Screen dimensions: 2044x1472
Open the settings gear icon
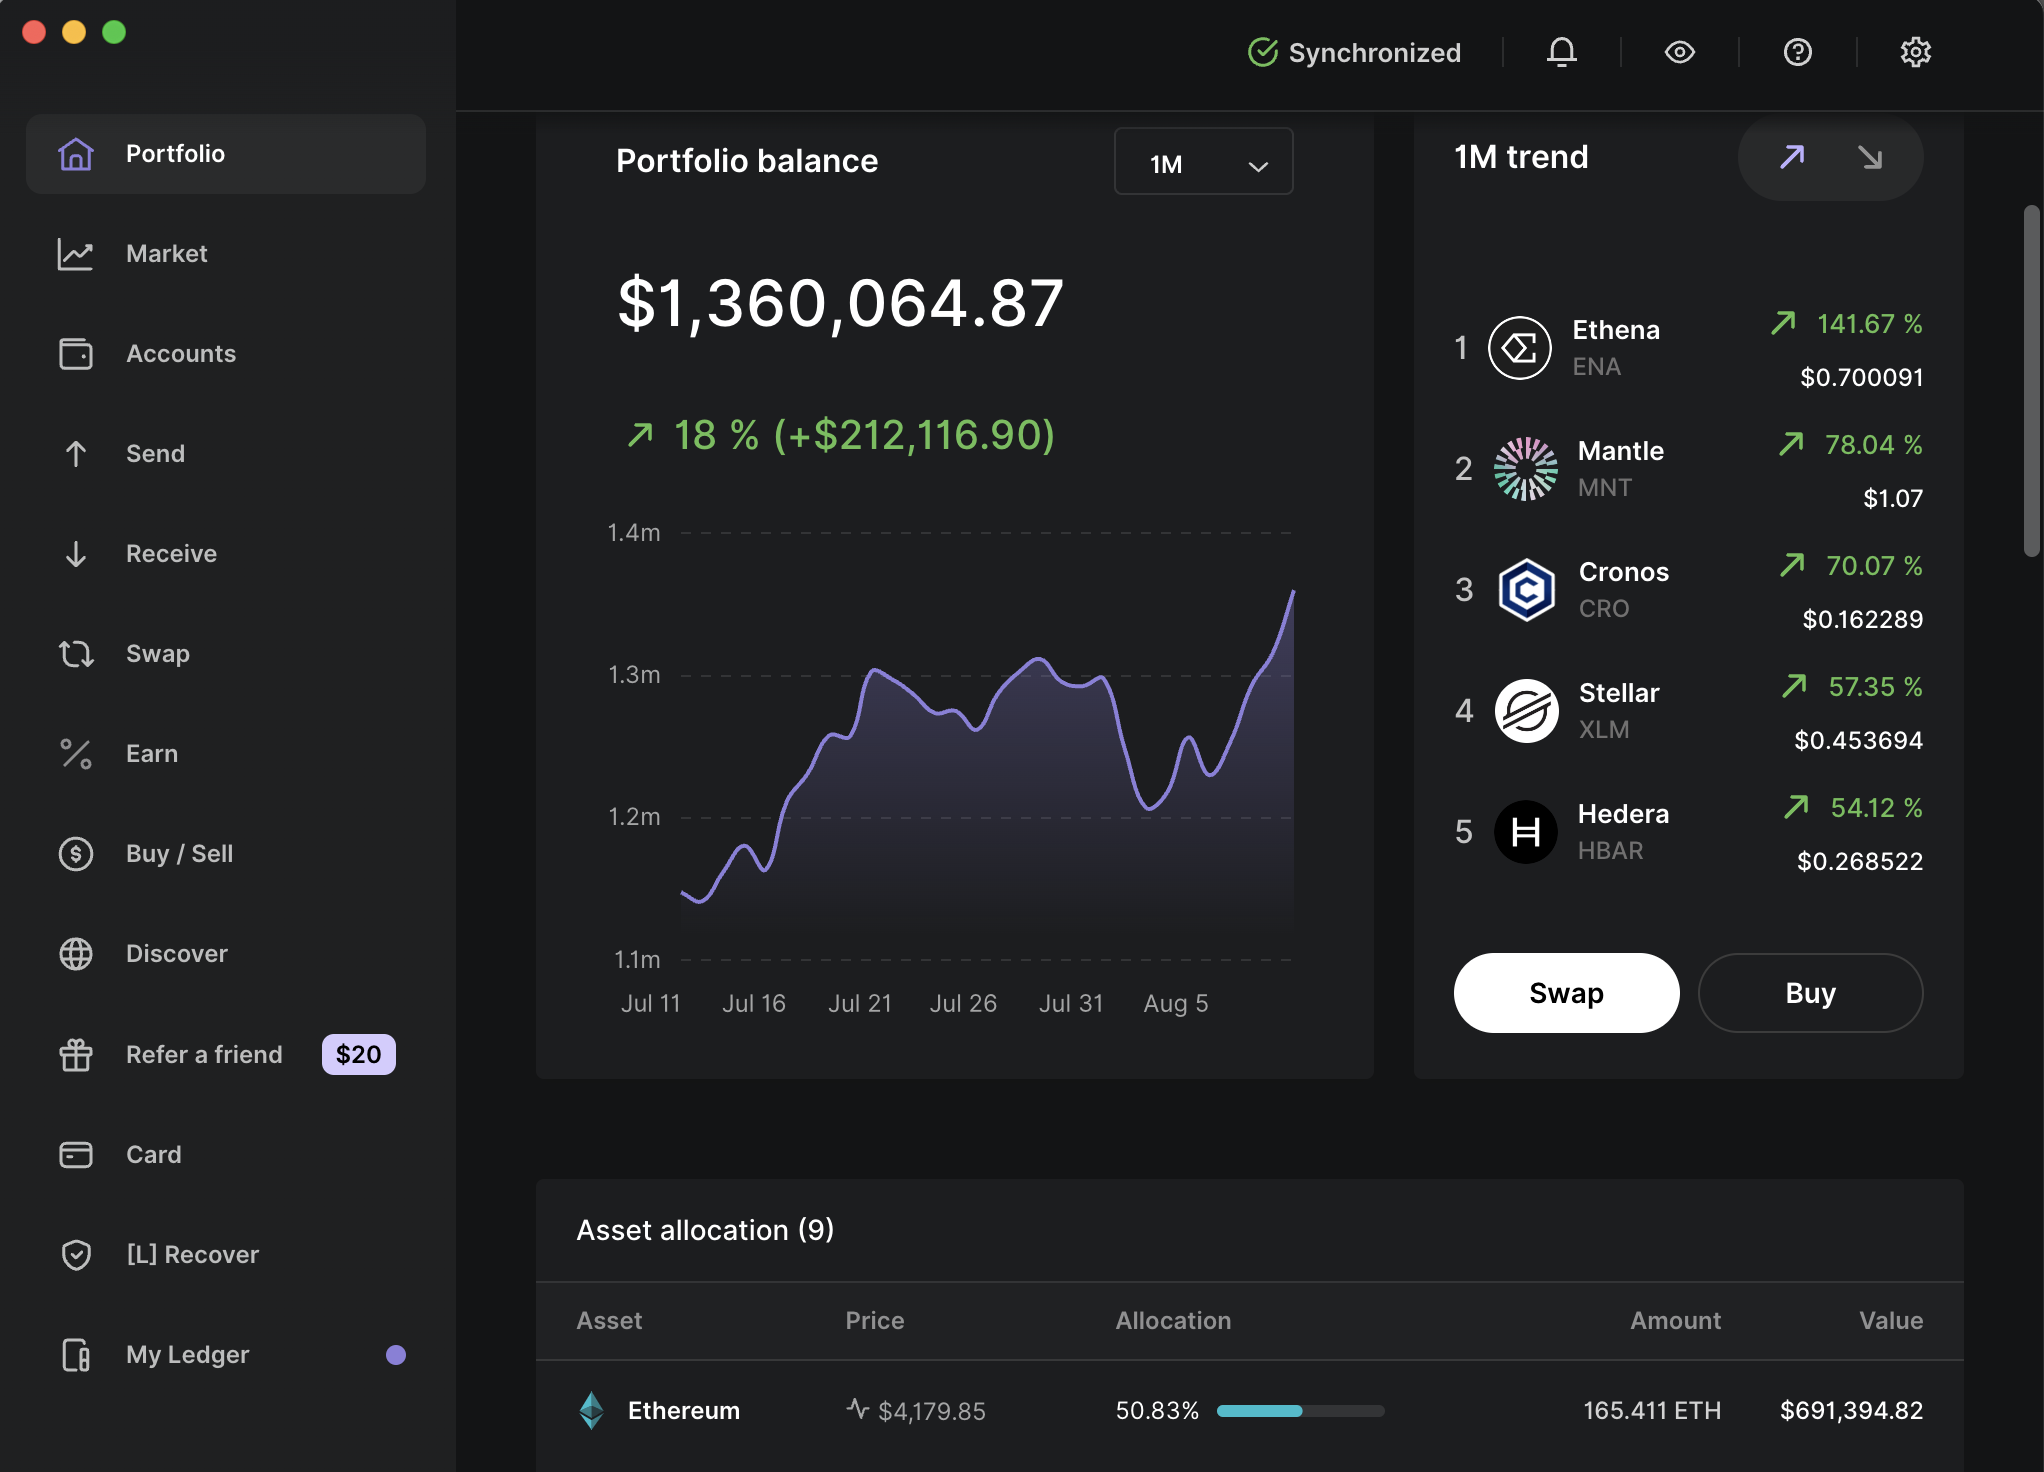tap(1916, 52)
